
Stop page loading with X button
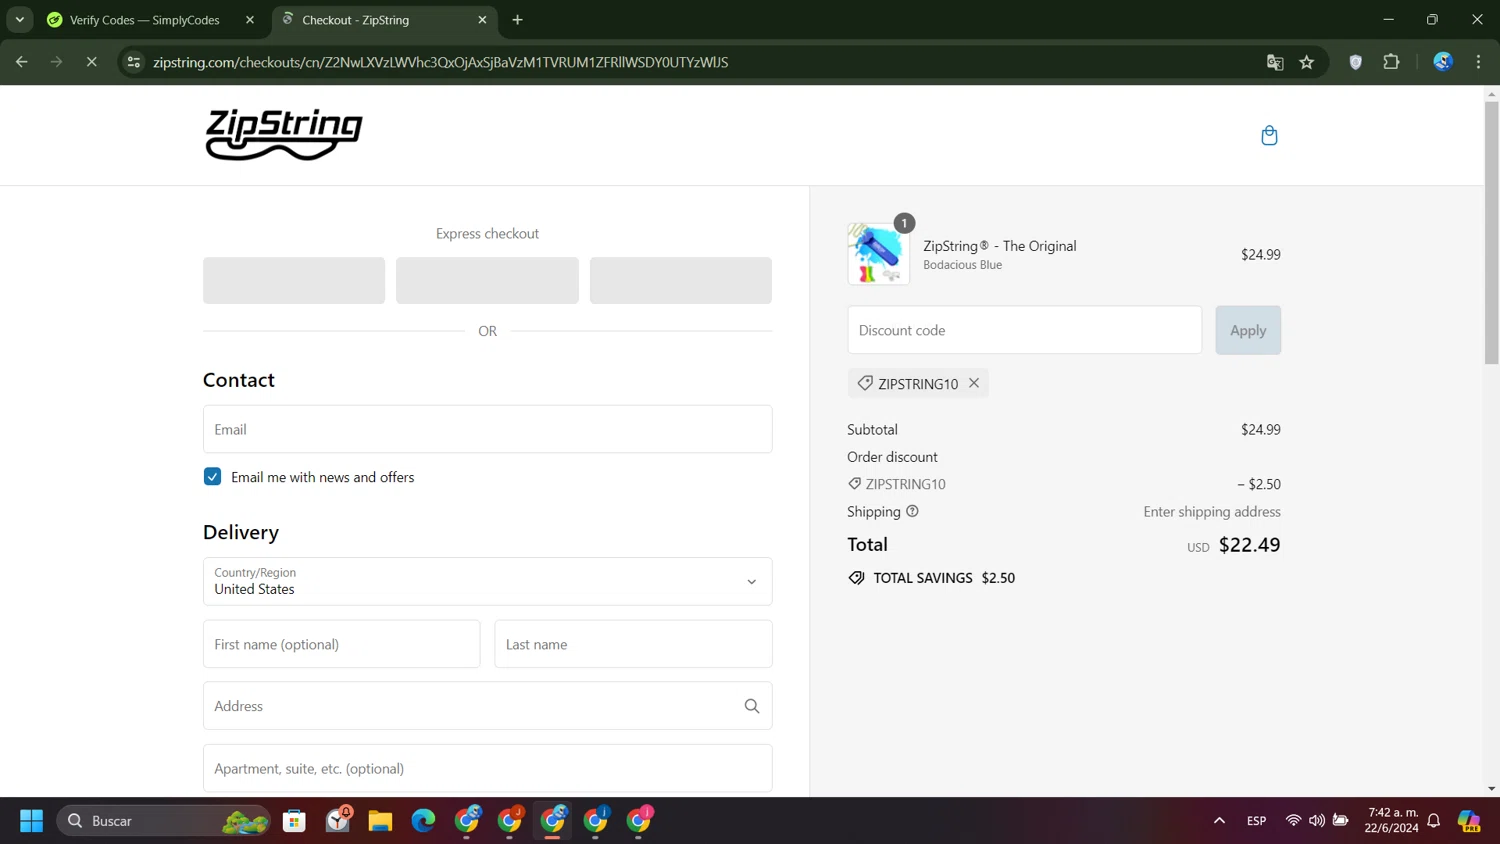91,62
